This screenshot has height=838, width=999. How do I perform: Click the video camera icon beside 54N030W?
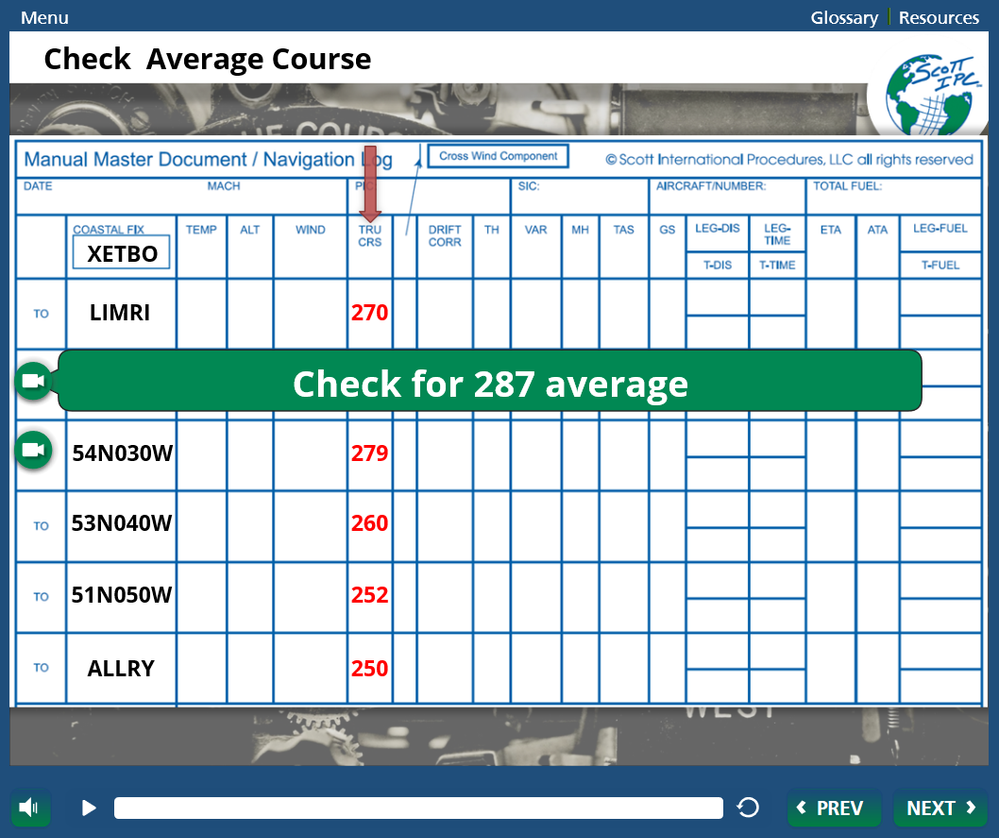pyautogui.click(x=33, y=451)
